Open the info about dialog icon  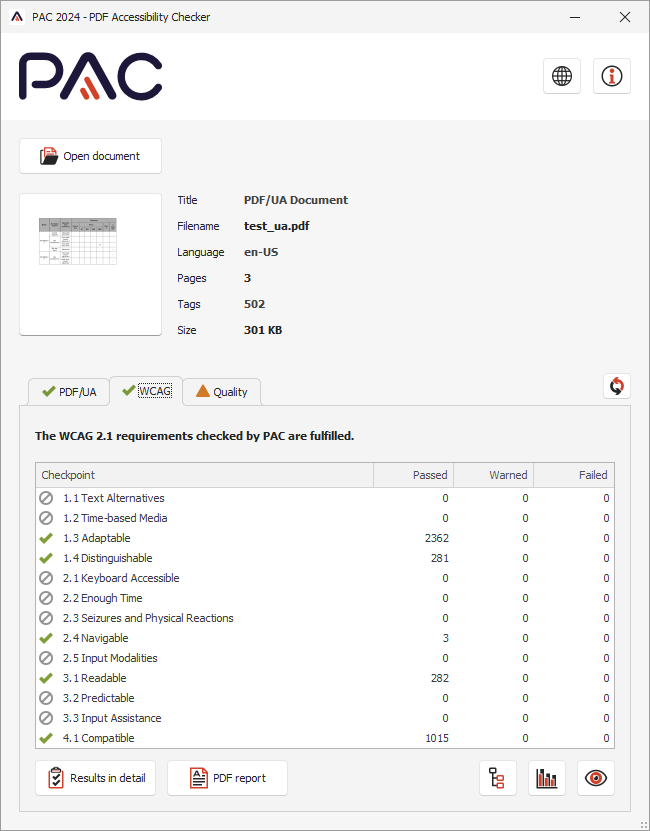coord(612,76)
